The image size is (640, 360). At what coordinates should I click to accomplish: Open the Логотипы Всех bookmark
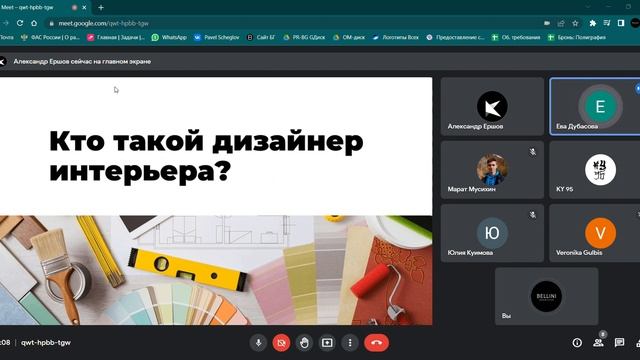[x=396, y=37]
